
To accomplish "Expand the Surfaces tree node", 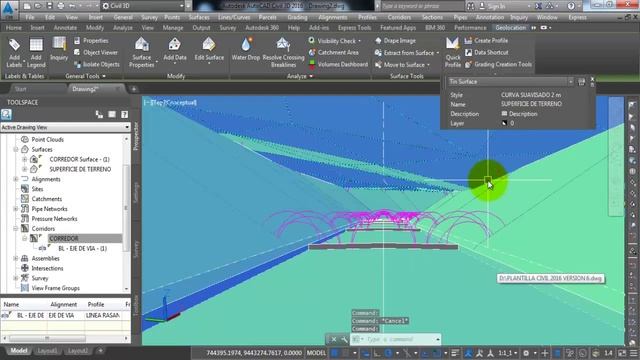I will [x=16, y=149].
